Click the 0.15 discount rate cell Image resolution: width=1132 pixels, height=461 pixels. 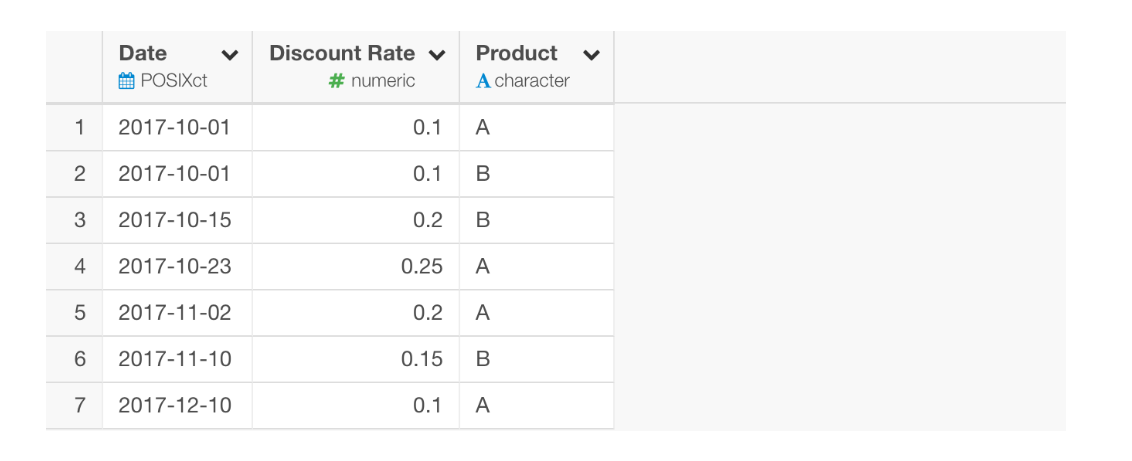tap(421, 359)
